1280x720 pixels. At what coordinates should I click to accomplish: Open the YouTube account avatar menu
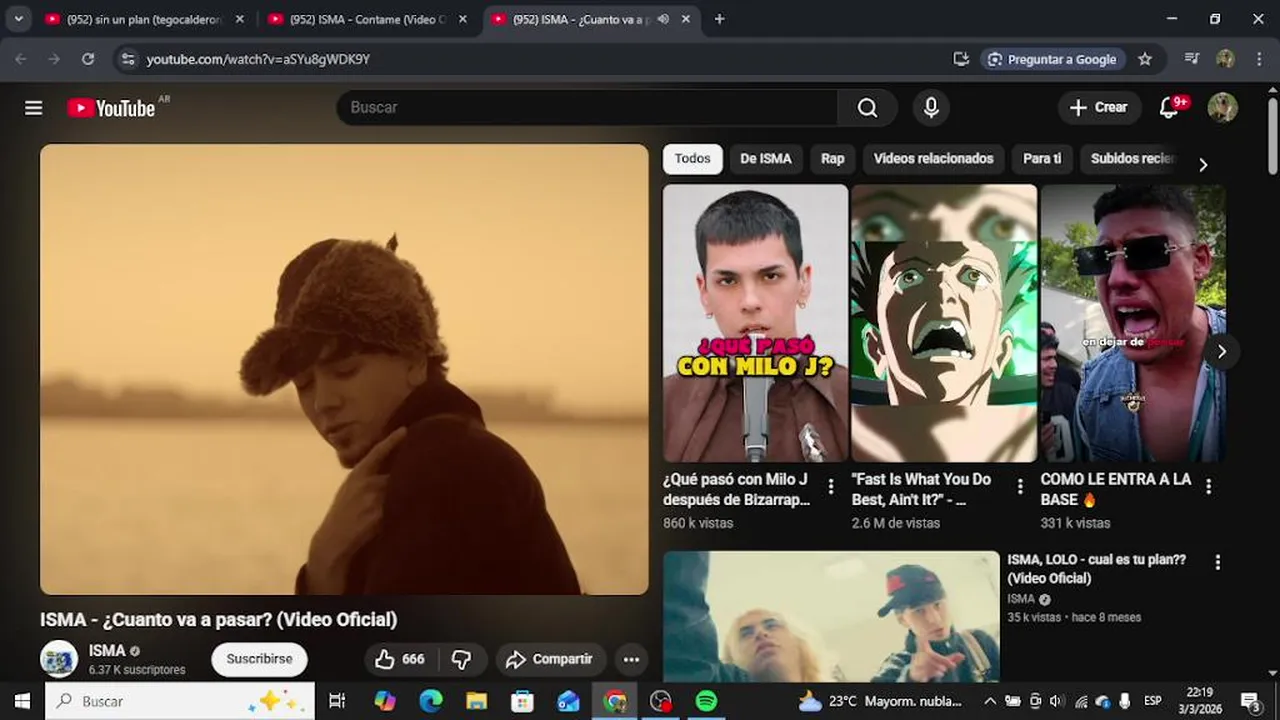point(1222,108)
